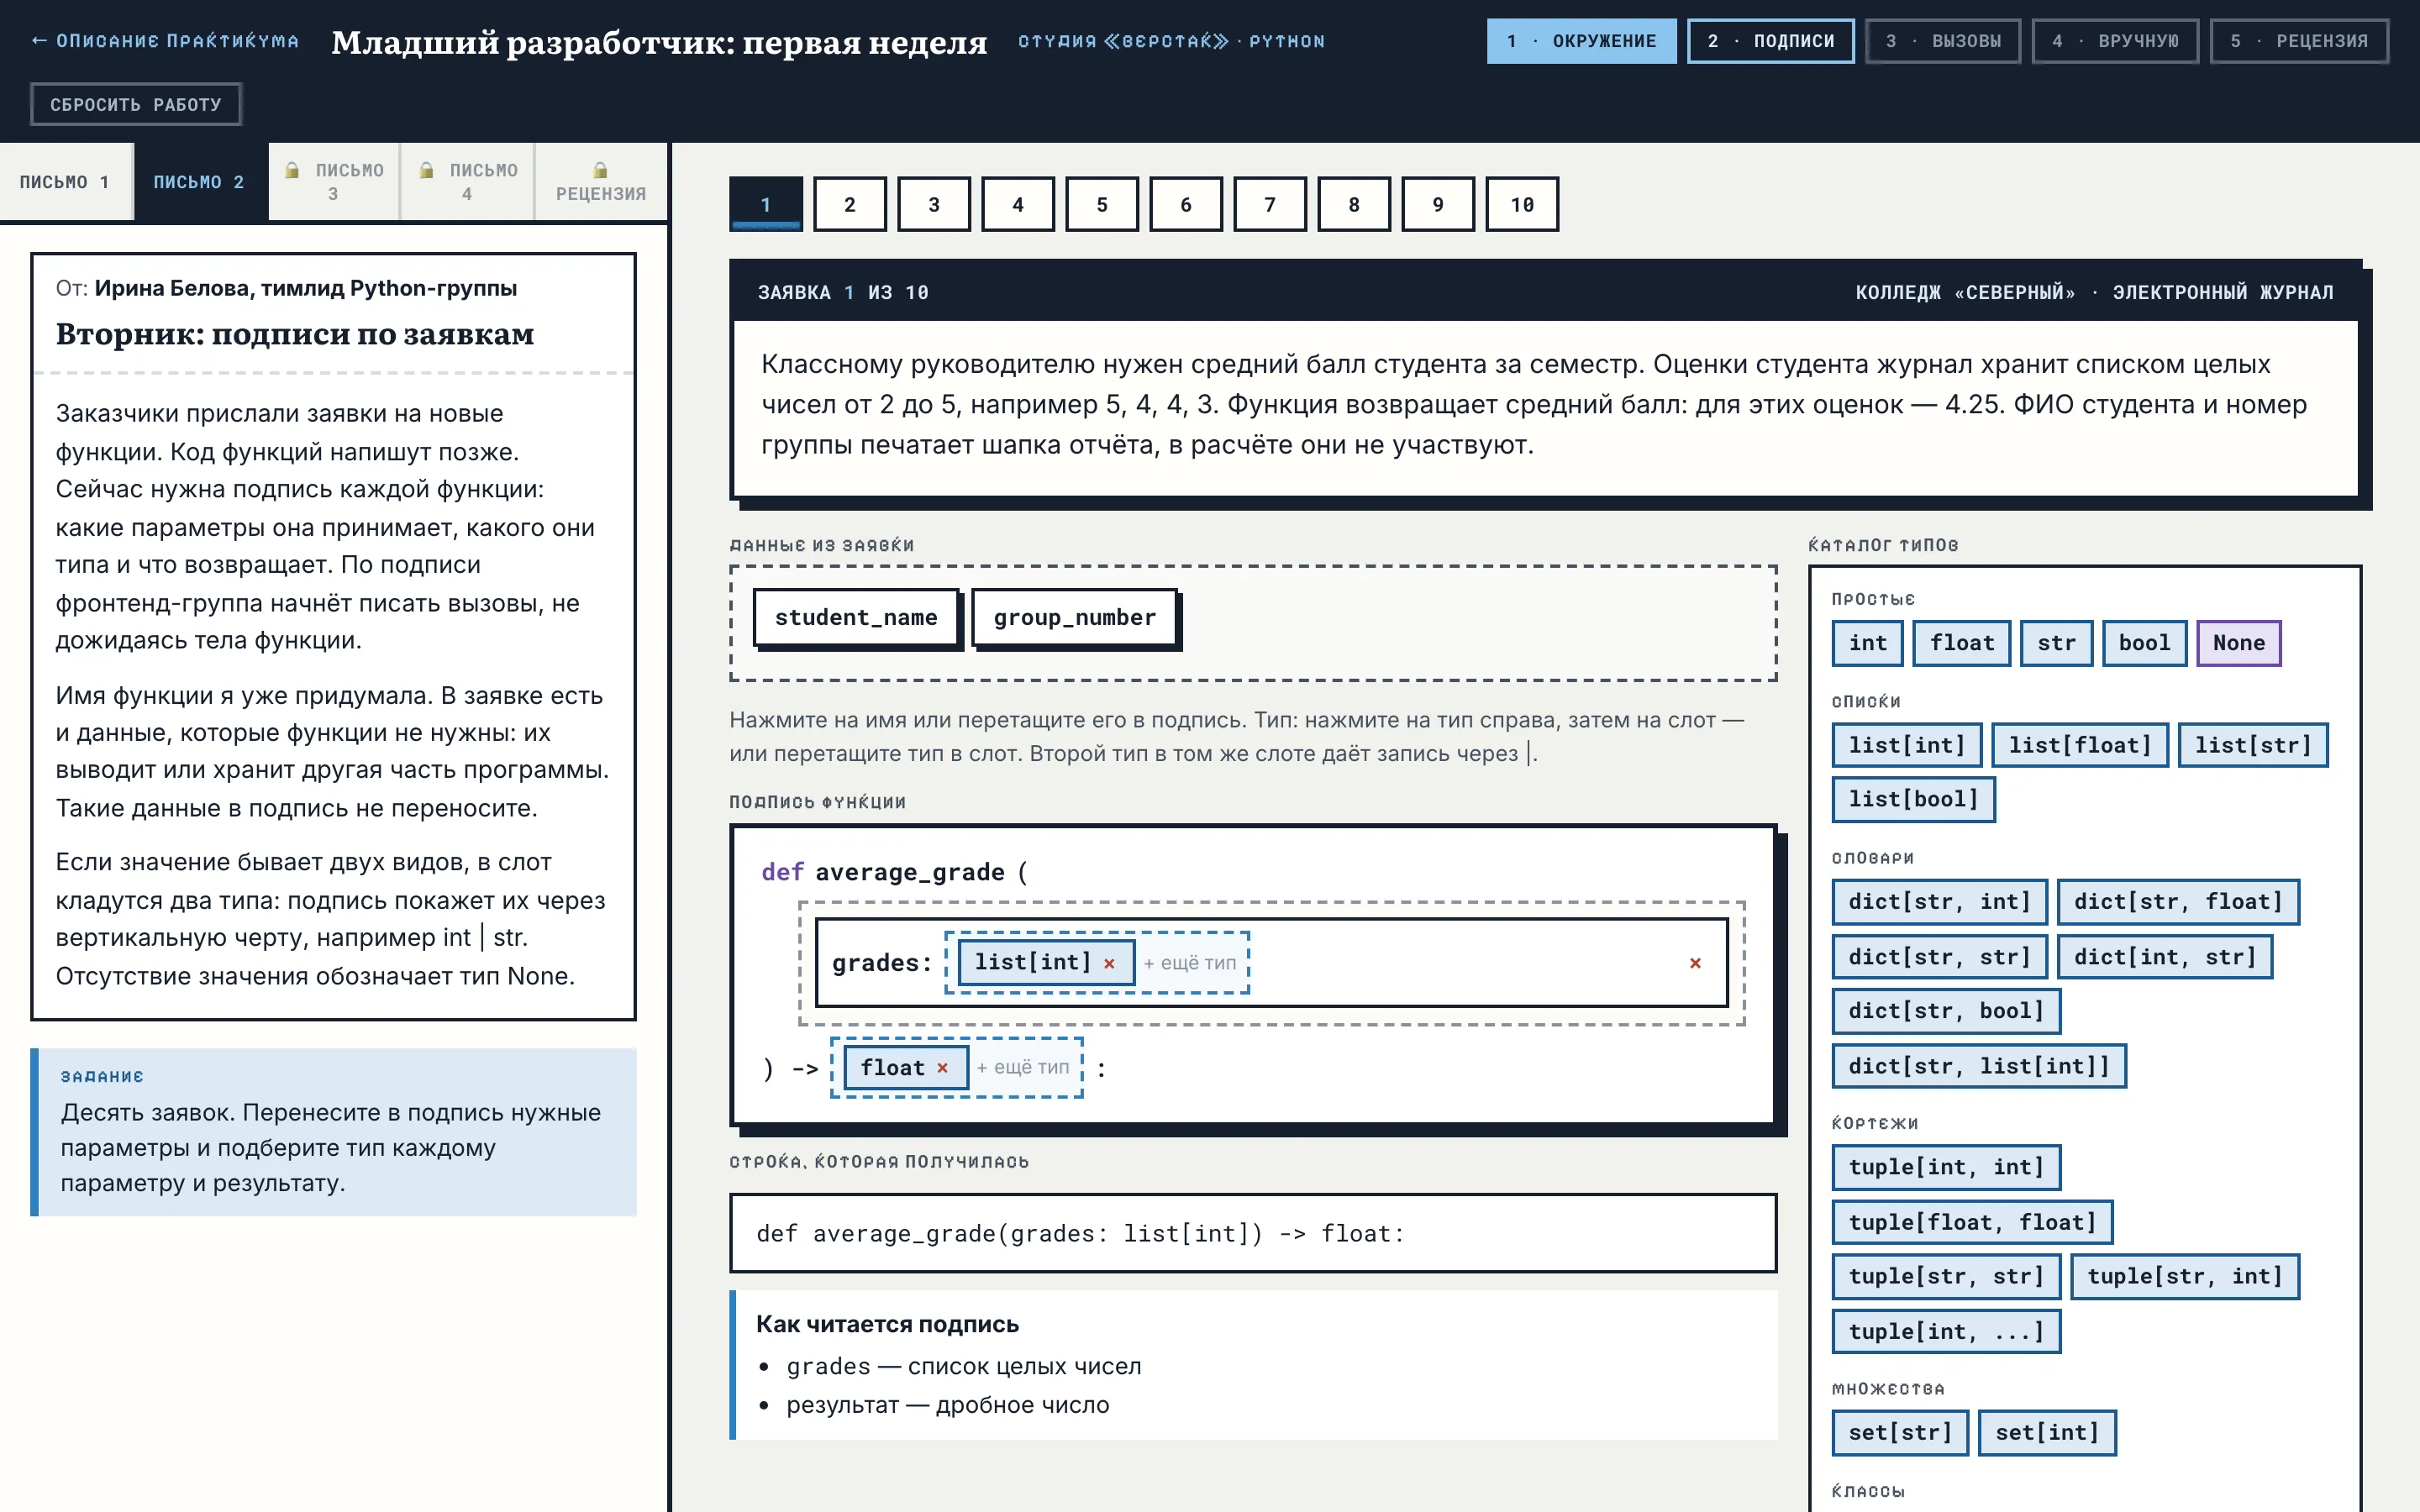This screenshot has width=2420, height=1512.
Task: Select request number 1
Action: [766, 204]
